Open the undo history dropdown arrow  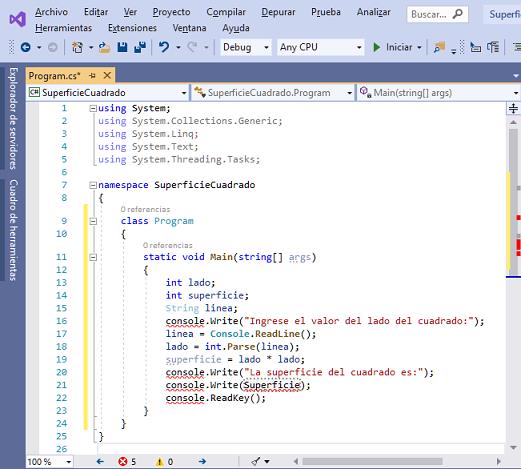pos(178,48)
